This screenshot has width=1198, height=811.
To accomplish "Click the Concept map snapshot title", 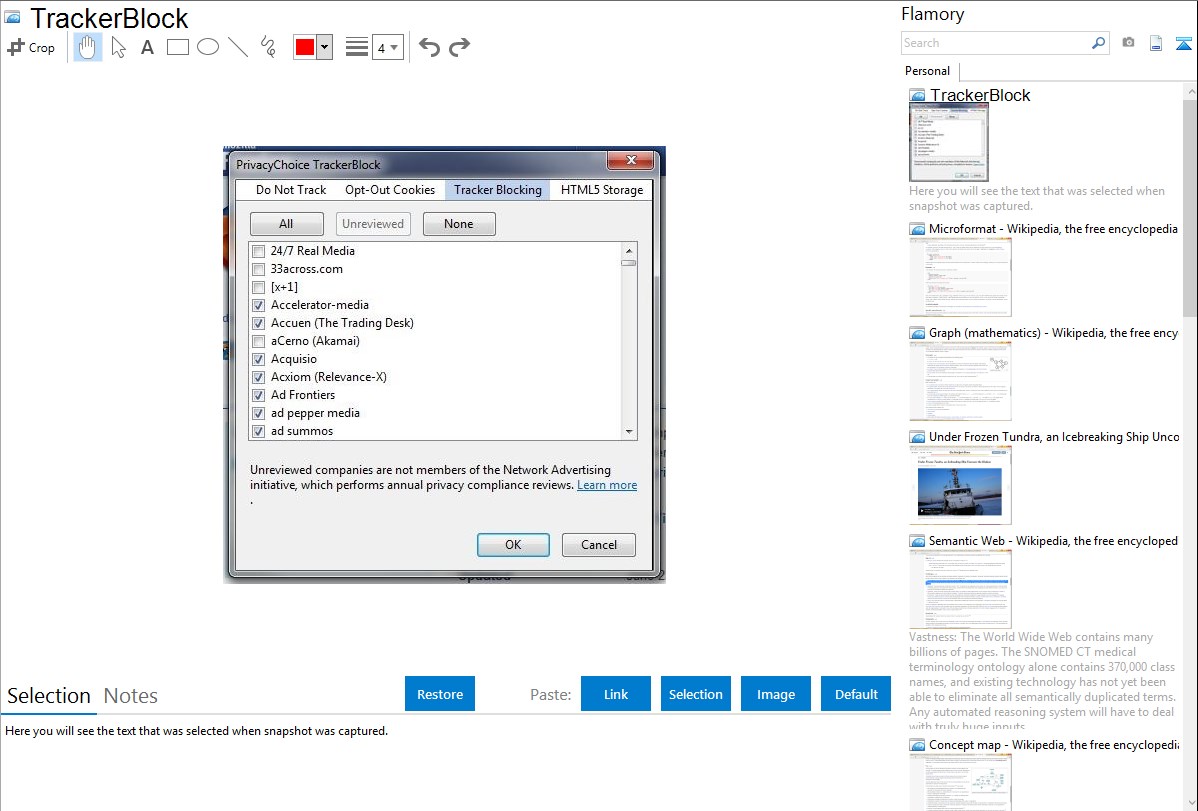I will click(1054, 744).
